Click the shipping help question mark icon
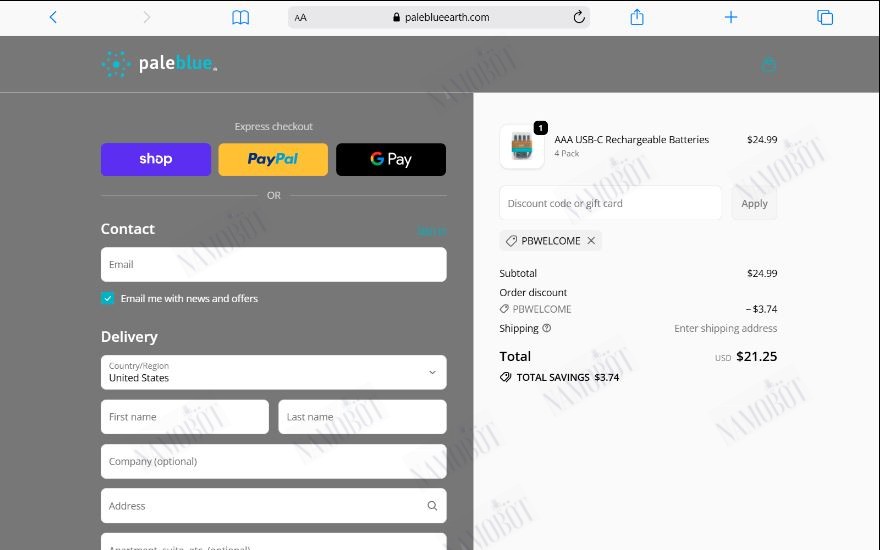The width and height of the screenshot is (880, 550). tap(546, 328)
